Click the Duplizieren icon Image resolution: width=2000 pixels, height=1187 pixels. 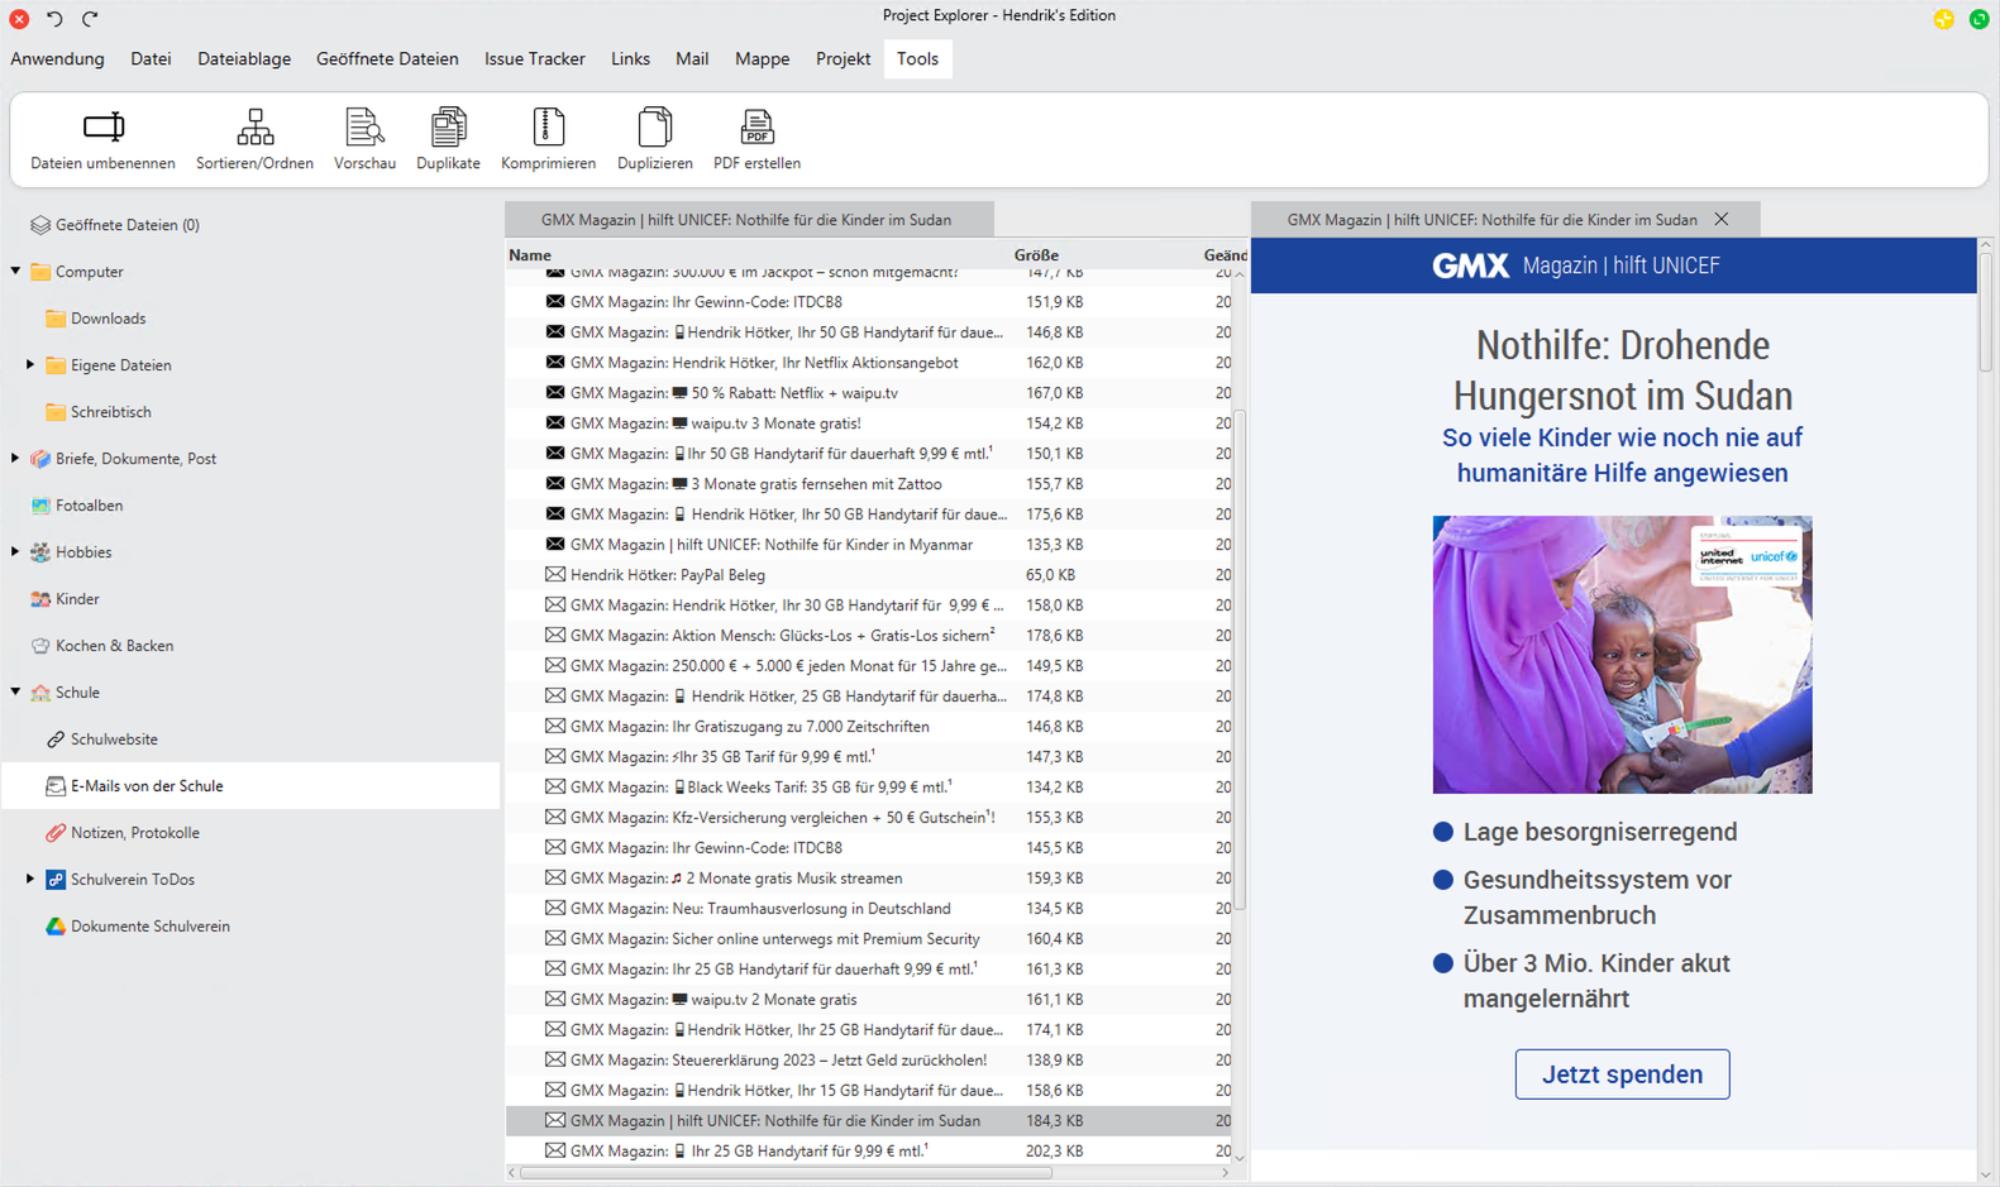tap(655, 127)
